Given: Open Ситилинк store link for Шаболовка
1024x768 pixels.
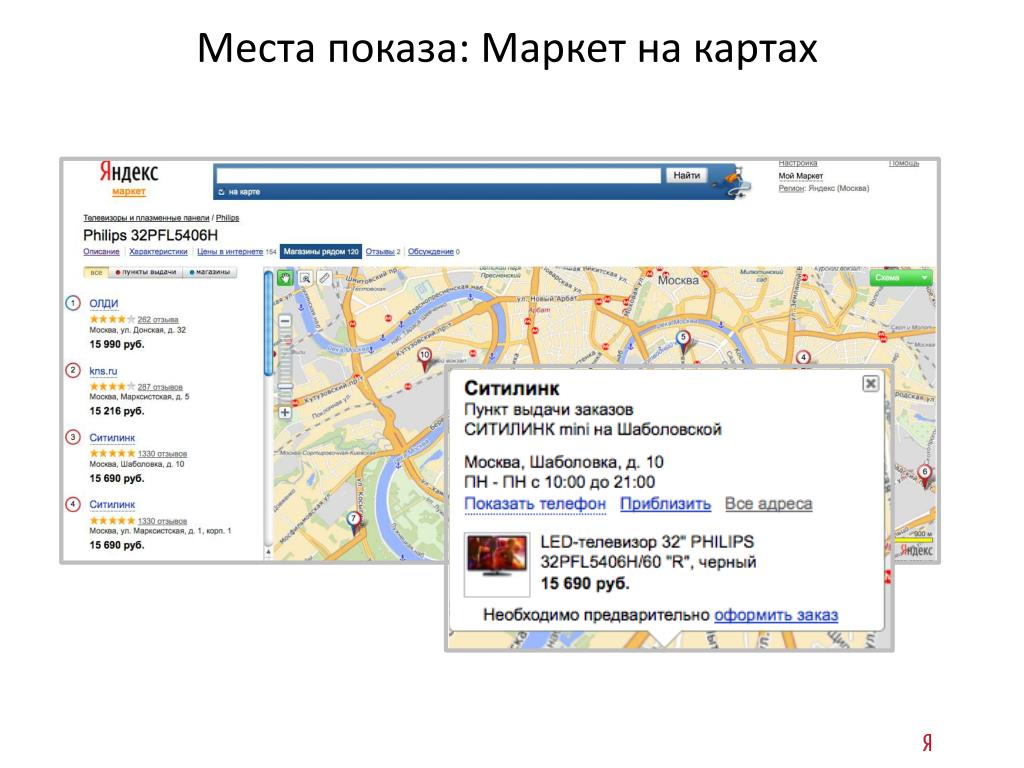Looking at the screenshot, I should 112,438.
